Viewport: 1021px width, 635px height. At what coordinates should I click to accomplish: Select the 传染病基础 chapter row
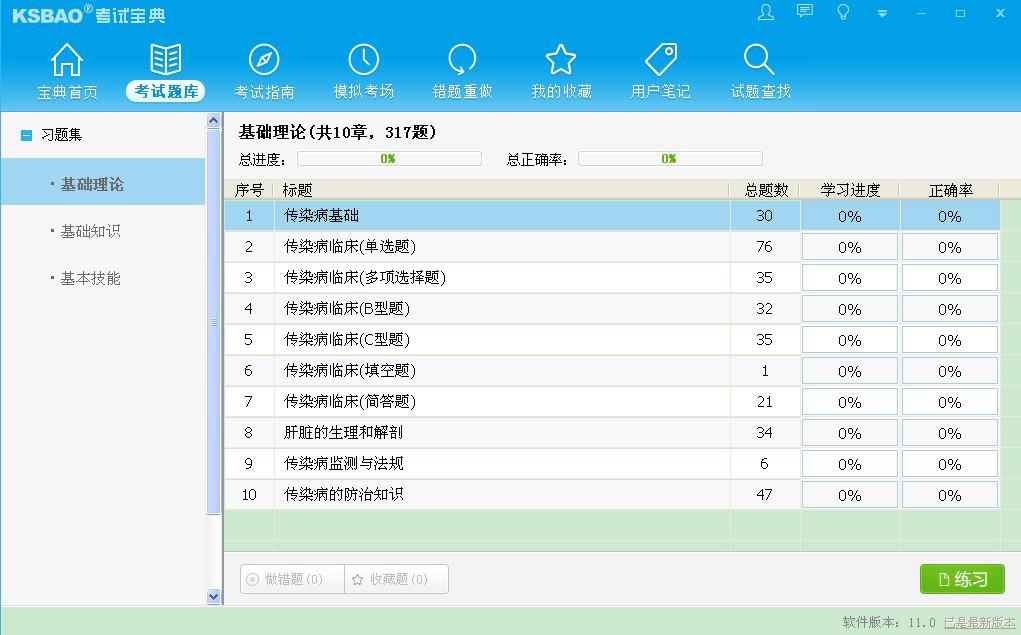(x=612, y=216)
